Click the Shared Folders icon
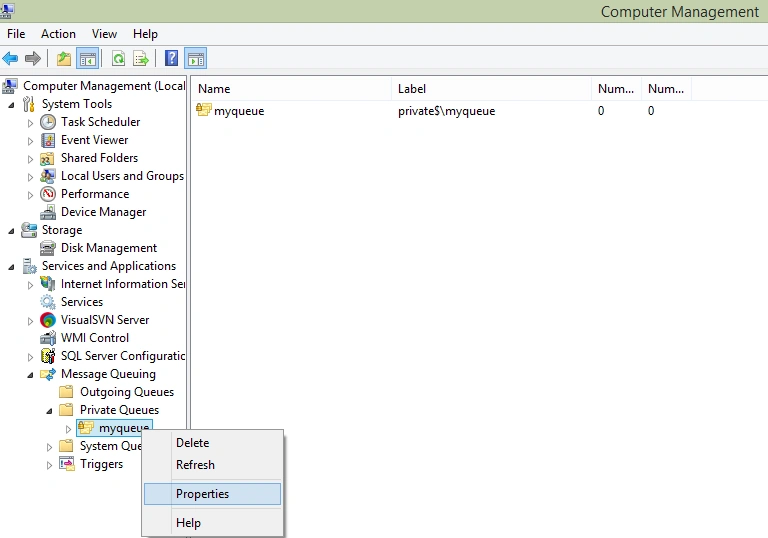The image size is (768, 538). (x=48, y=158)
